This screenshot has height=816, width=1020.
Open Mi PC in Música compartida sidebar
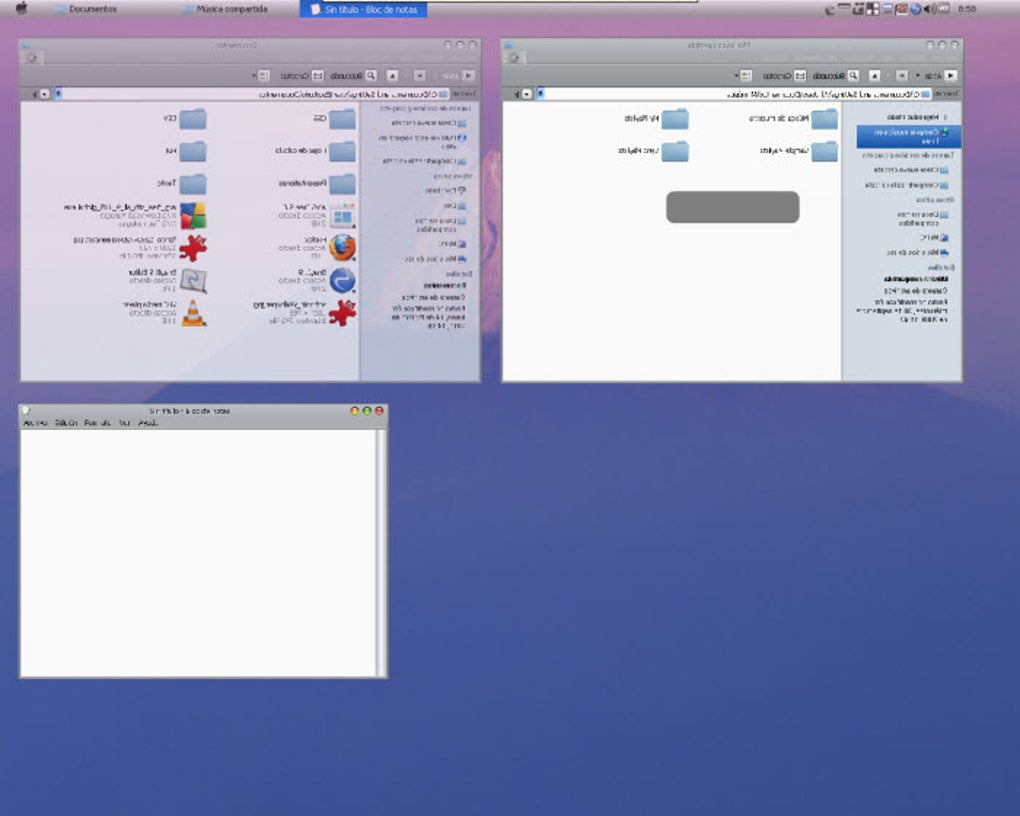[934, 238]
